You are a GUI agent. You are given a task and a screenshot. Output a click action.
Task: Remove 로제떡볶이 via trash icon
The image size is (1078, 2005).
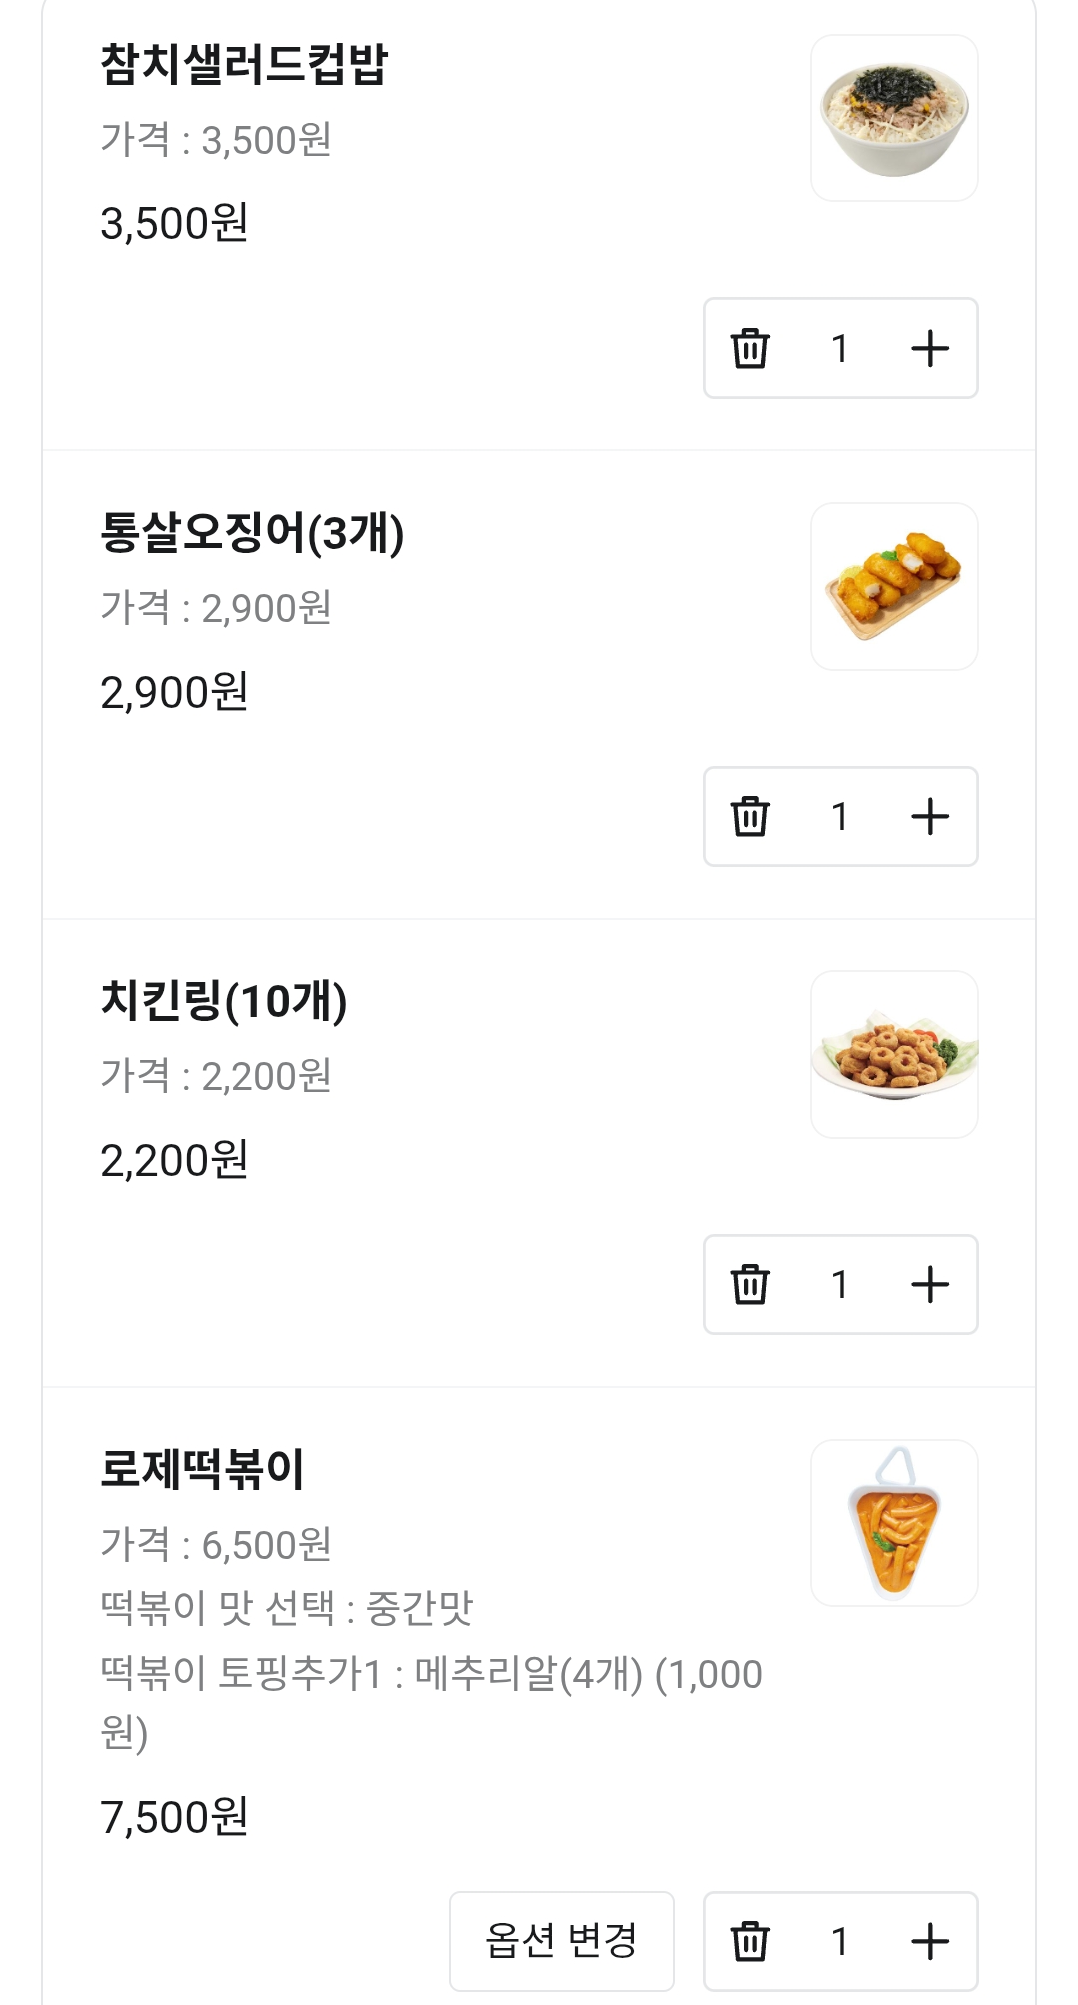750,1941
